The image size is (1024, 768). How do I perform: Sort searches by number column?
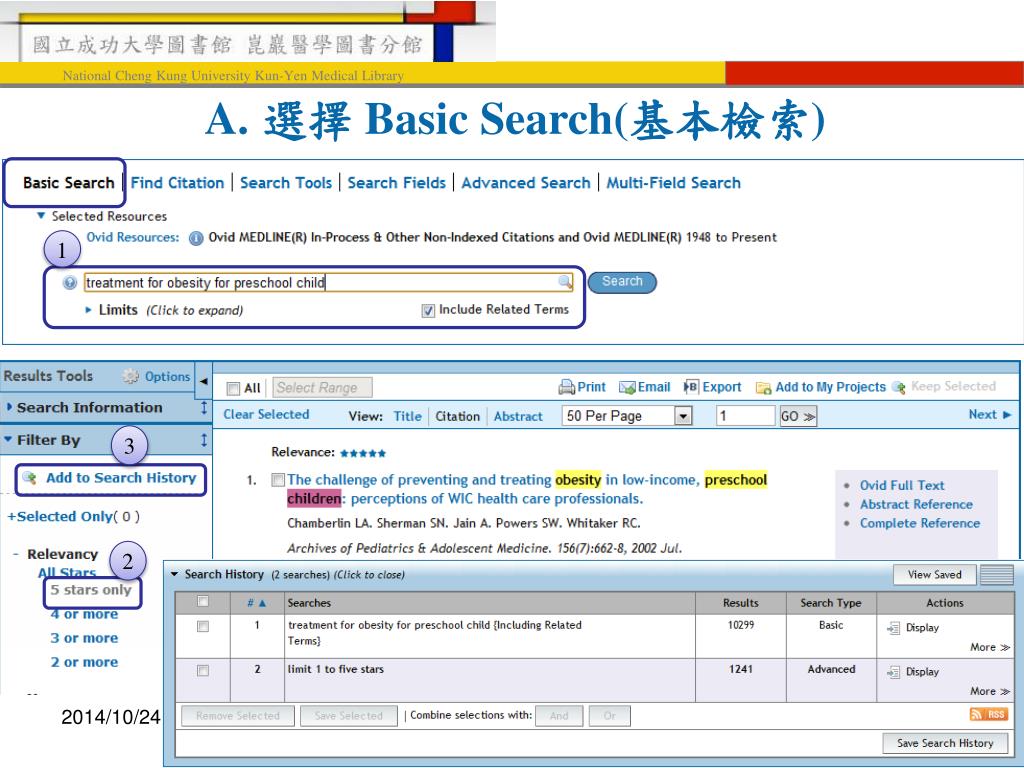(x=257, y=603)
